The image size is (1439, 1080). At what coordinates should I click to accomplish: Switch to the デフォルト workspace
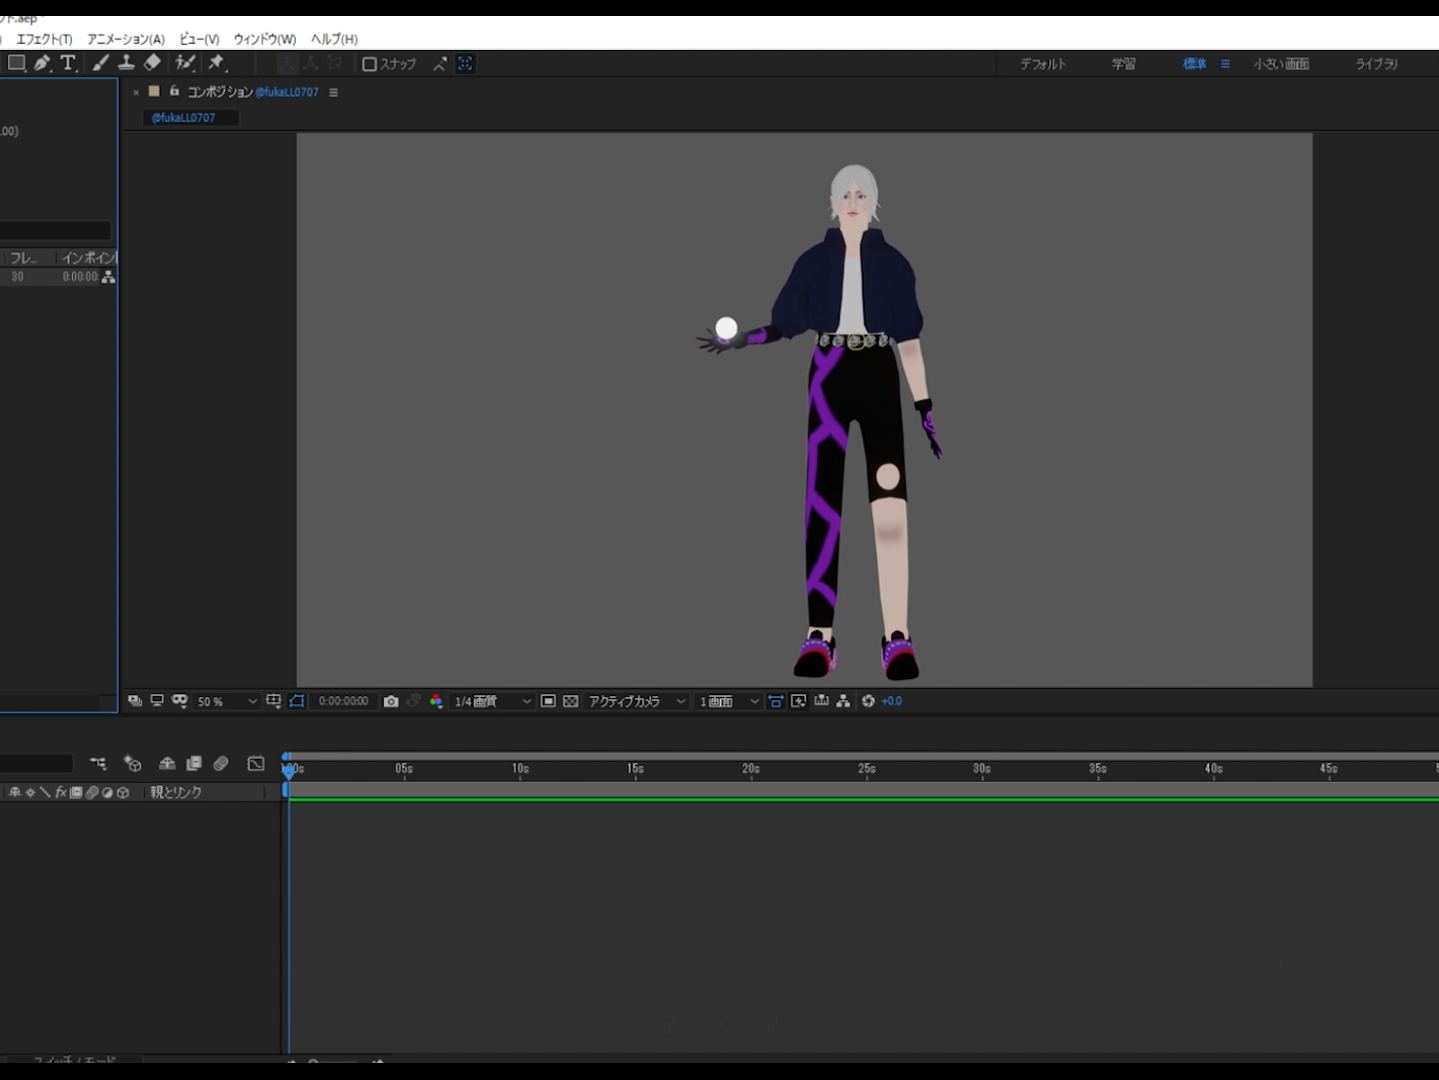1043,64
